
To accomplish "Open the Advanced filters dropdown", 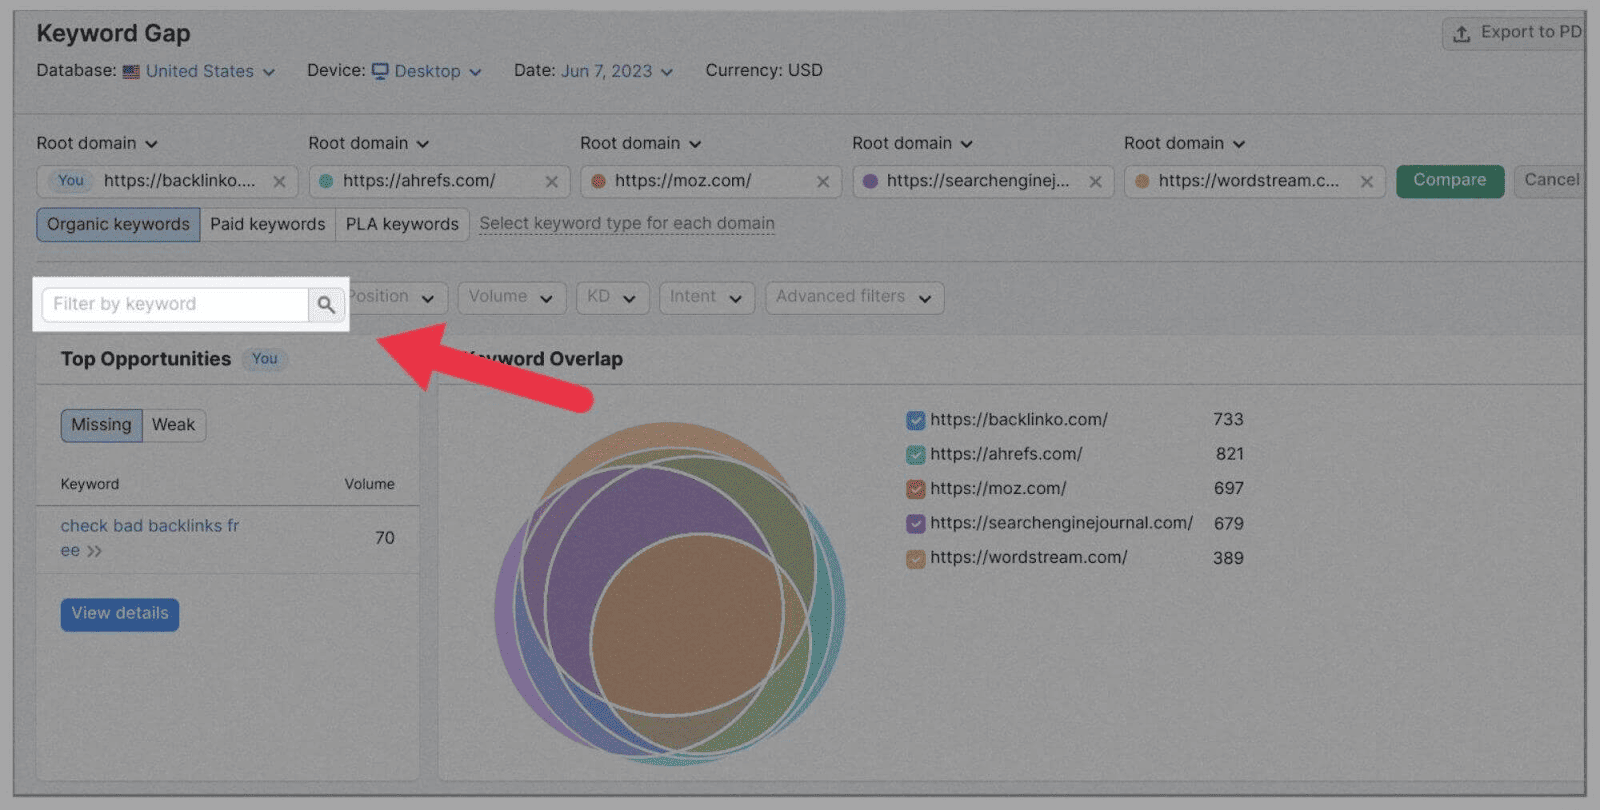I will (x=853, y=297).
